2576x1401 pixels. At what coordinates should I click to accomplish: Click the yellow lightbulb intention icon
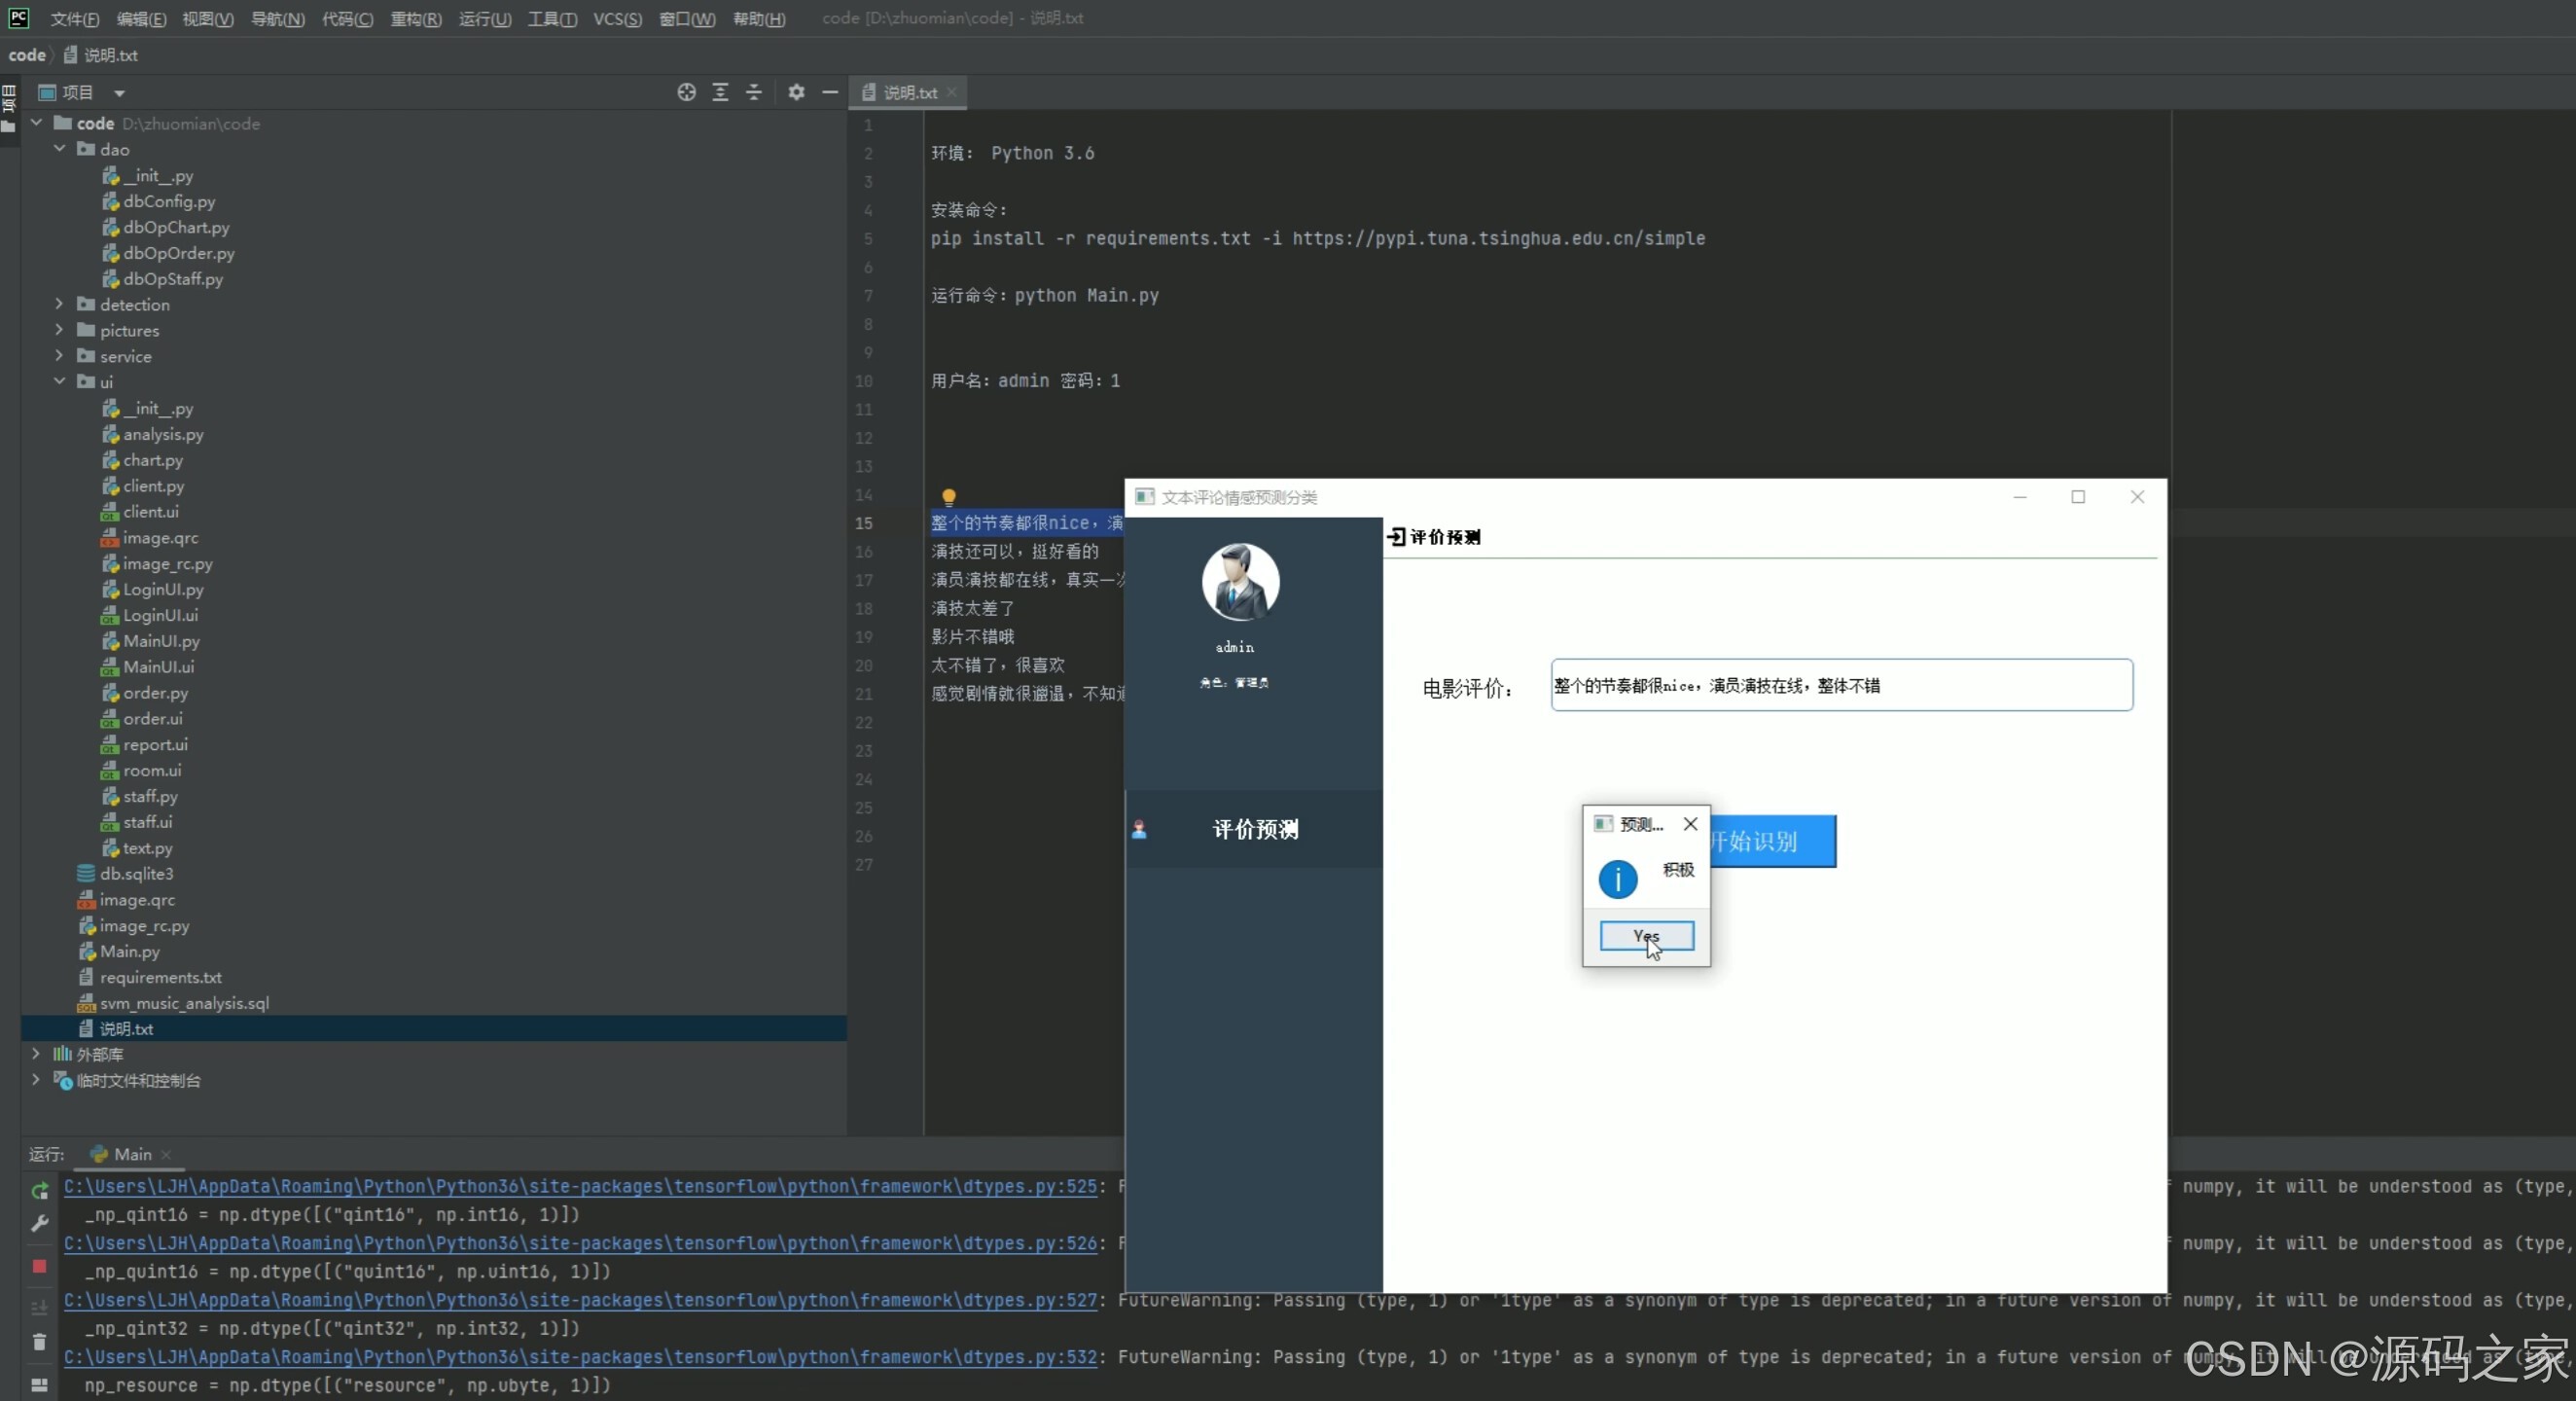coord(948,497)
